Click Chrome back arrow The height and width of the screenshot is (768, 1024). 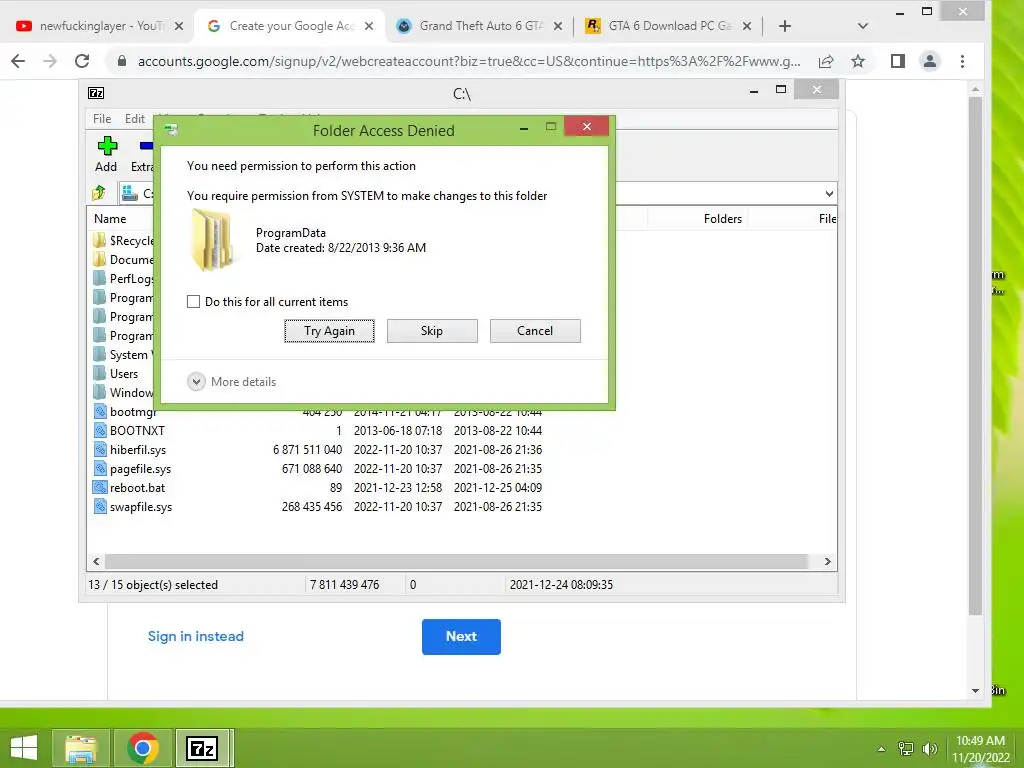18,61
